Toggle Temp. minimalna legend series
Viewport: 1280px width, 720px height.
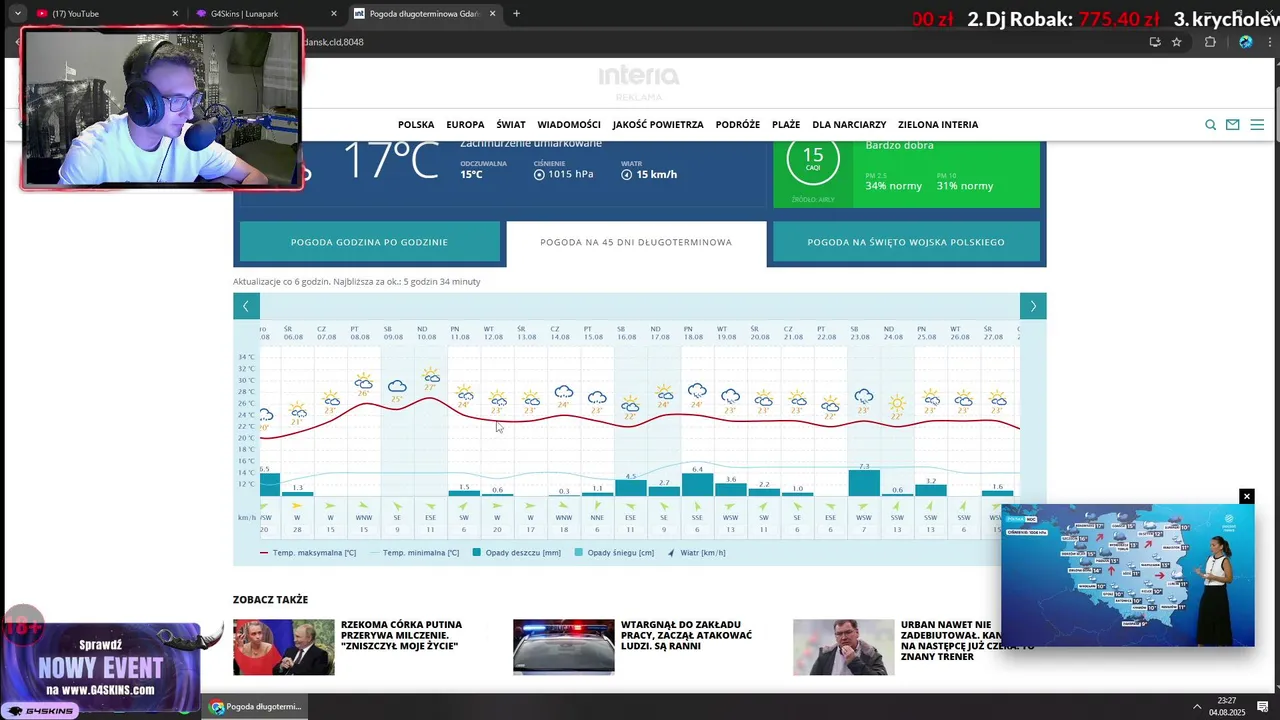414,553
